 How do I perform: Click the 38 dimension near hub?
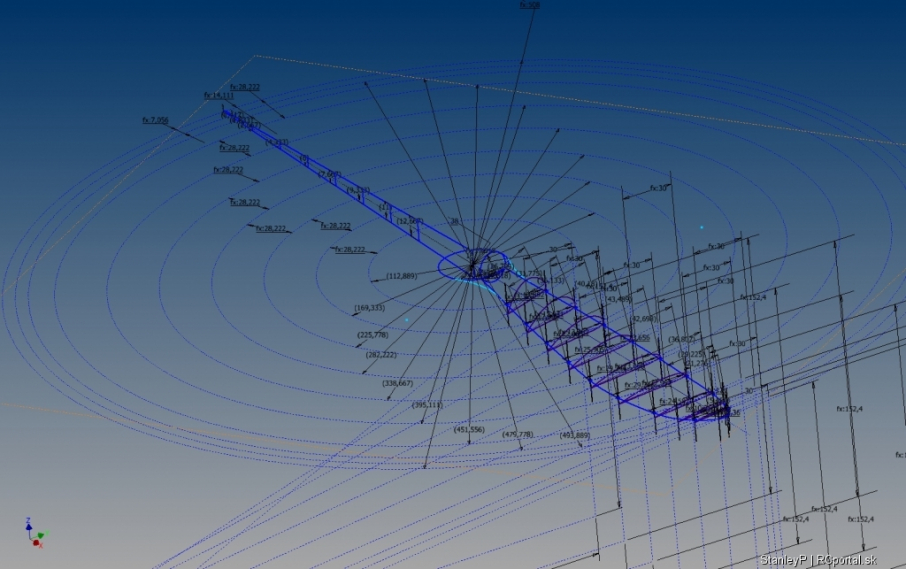[454, 221]
